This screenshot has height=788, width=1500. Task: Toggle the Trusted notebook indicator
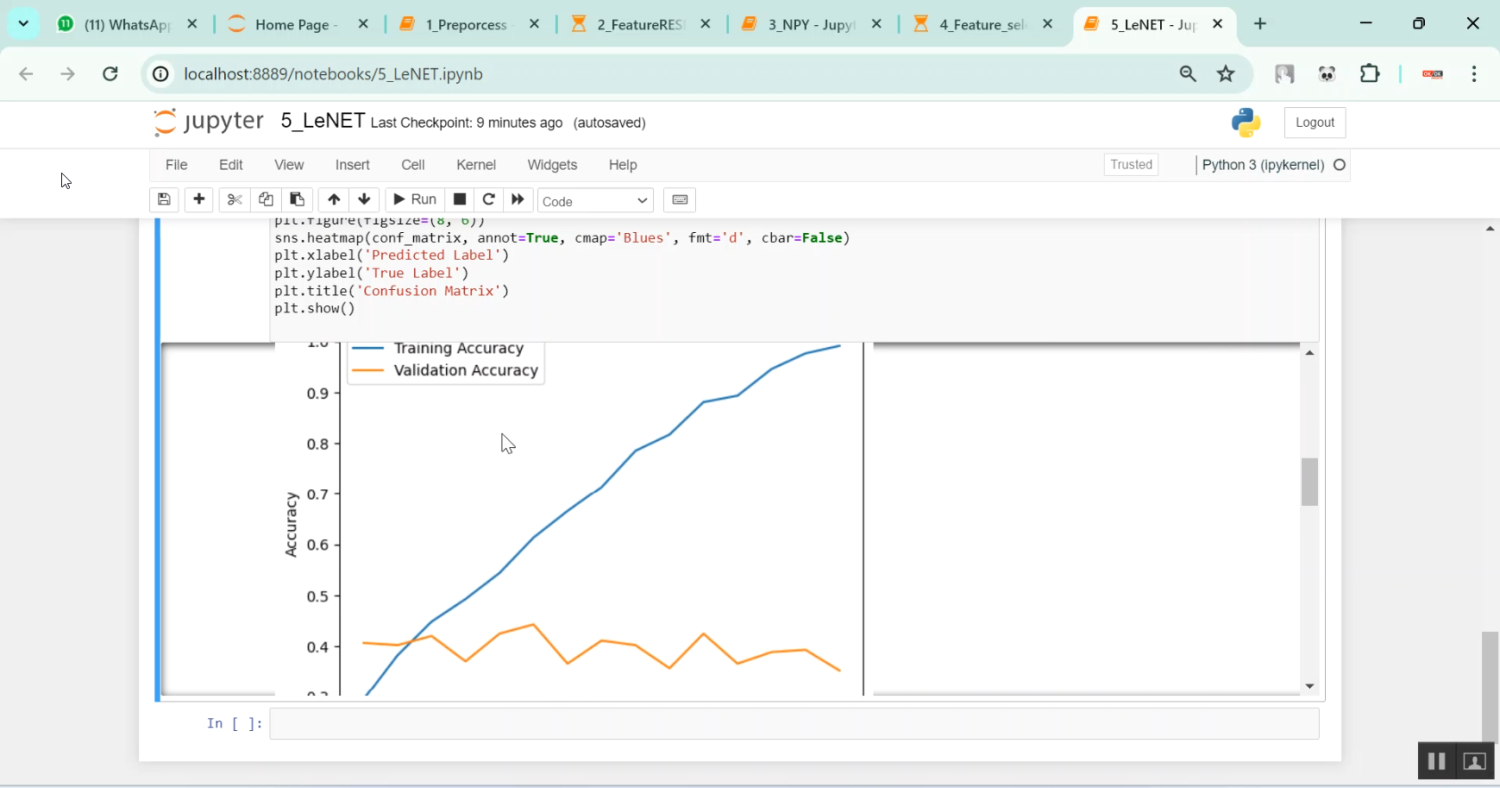point(1131,165)
